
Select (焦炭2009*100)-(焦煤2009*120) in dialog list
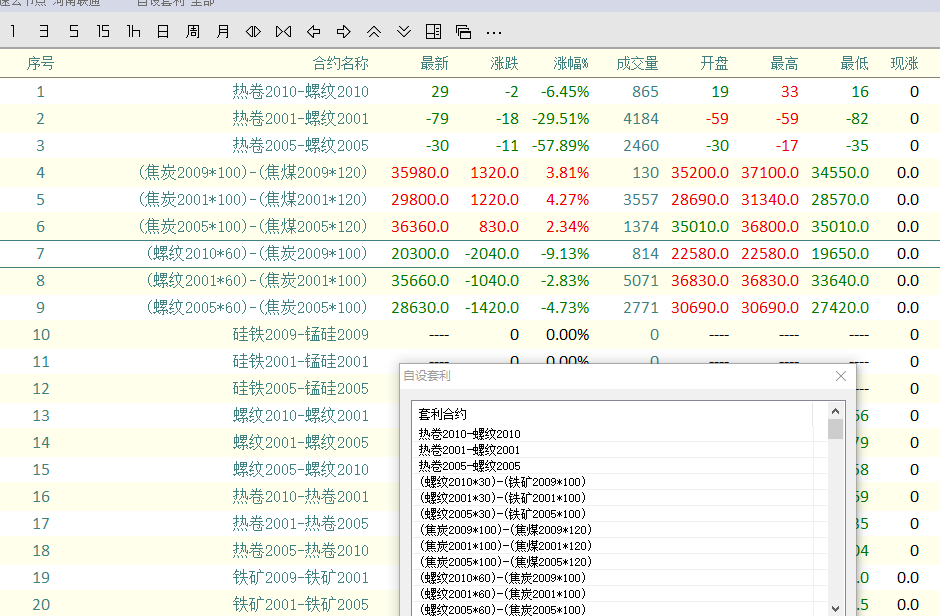click(505, 530)
